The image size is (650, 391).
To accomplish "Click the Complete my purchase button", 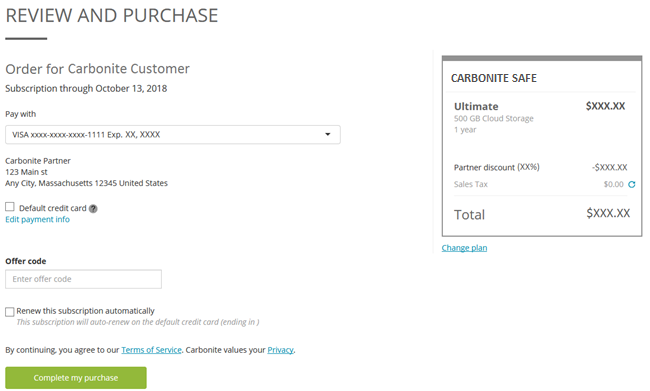I will tap(76, 378).
